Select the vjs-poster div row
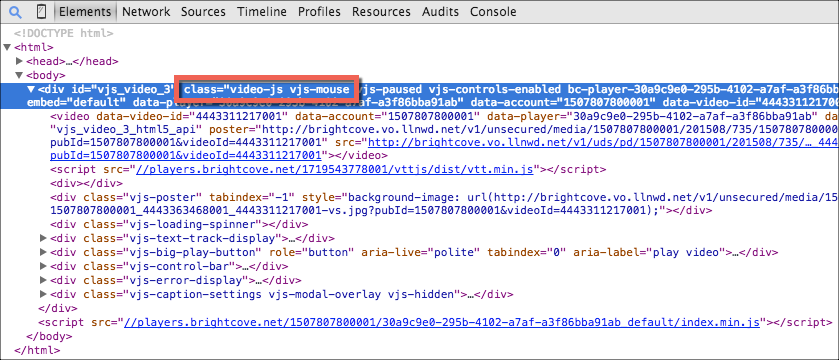Viewport: 839px width, 360px height. [444, 203]
